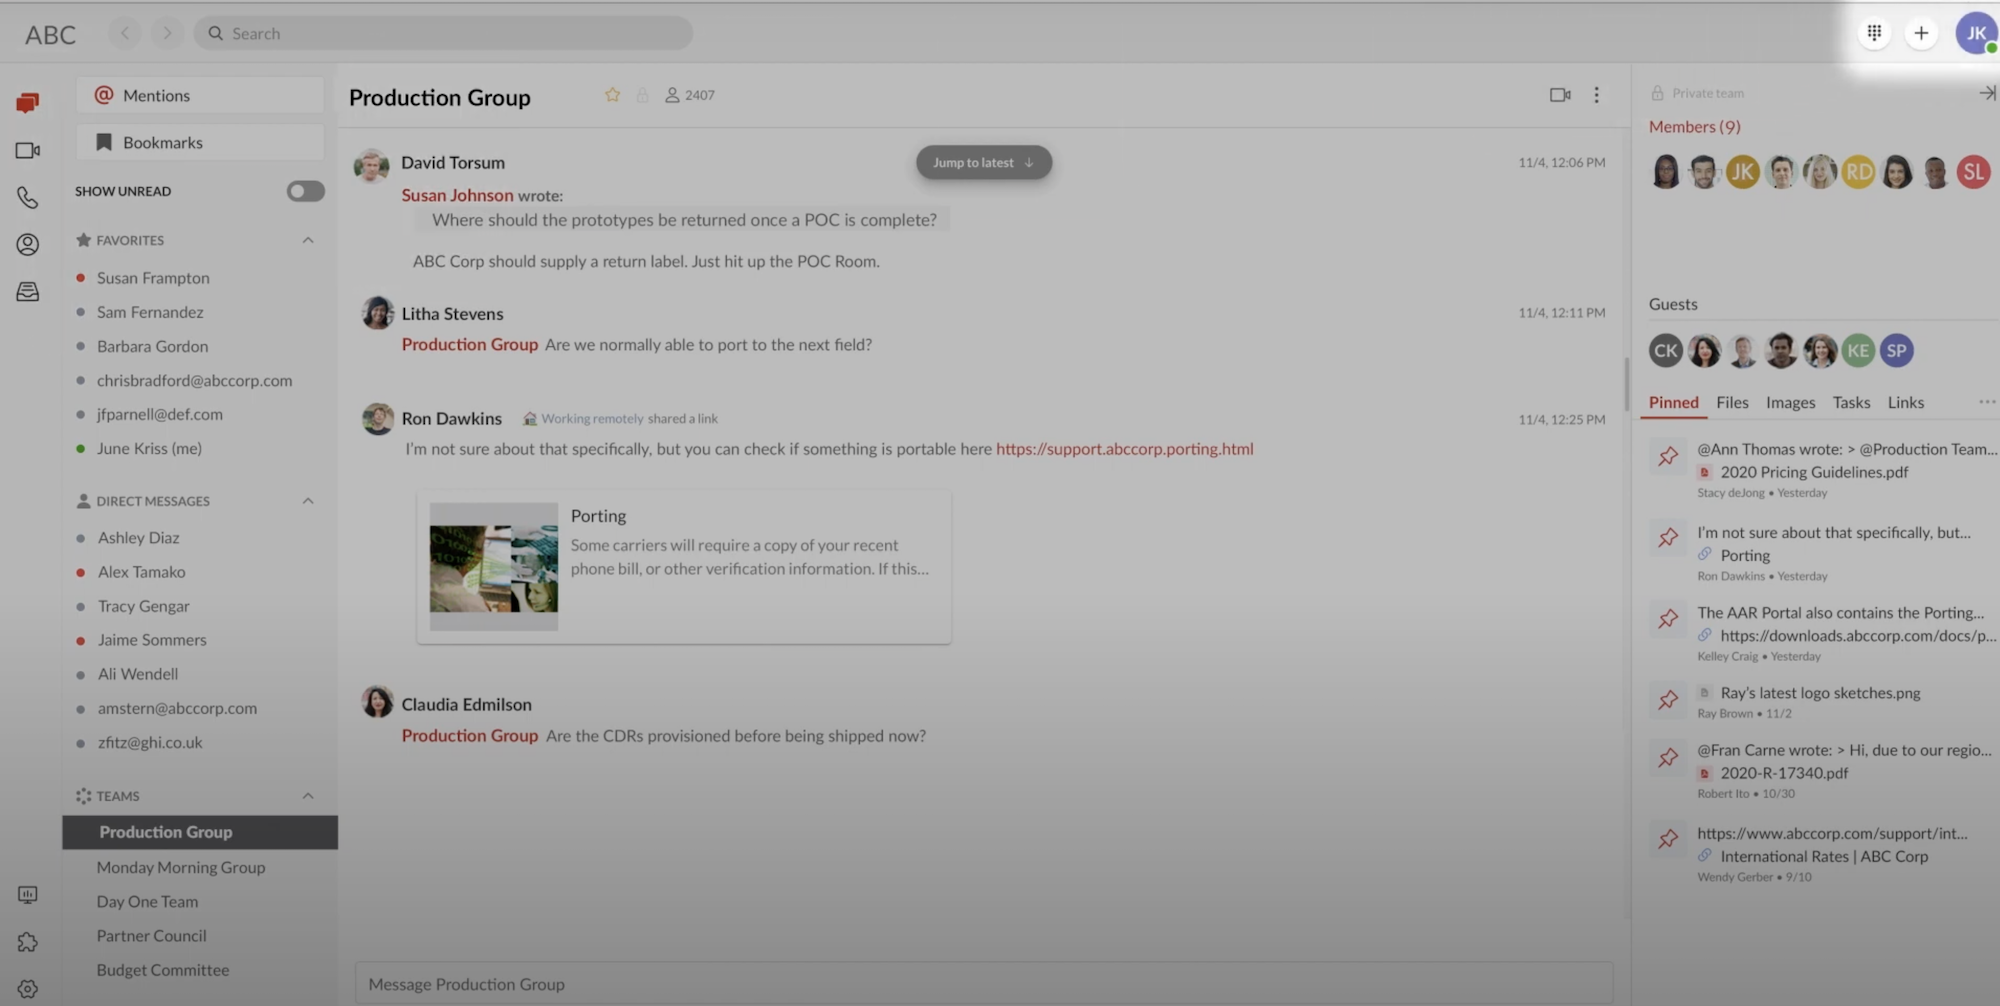Switch to the Links tab
The height and width of the screenshot is (1006, 2000).
1905,402
